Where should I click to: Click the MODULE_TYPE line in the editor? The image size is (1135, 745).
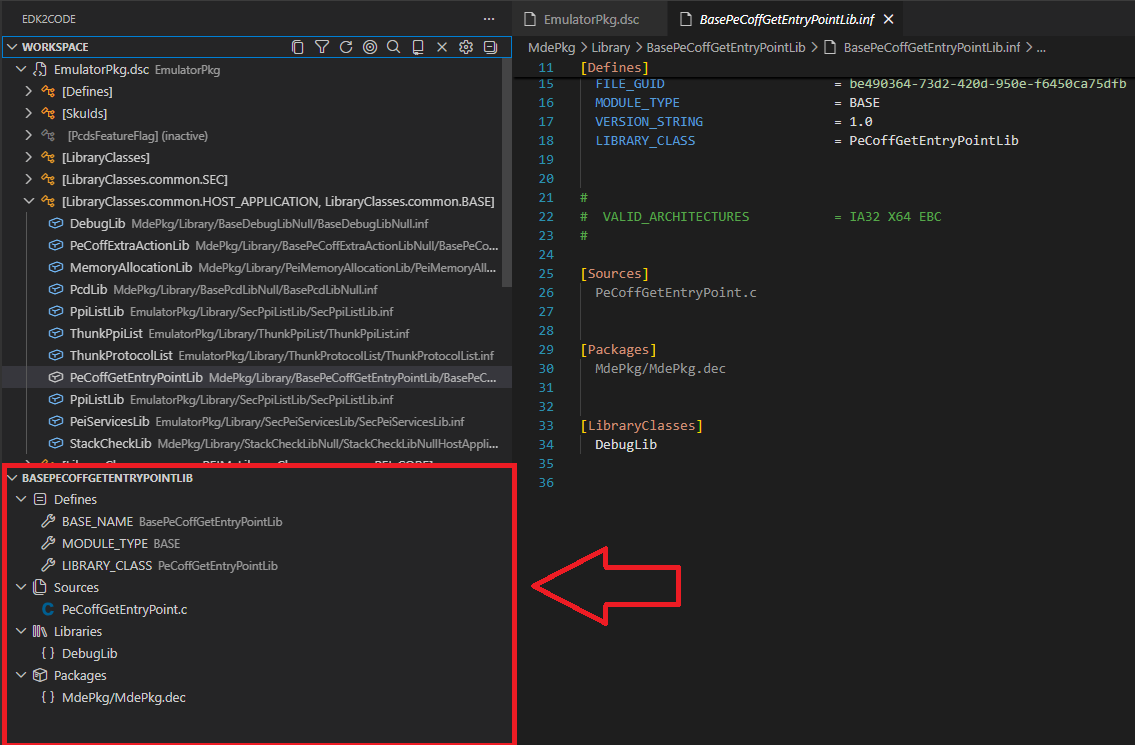click(x=737, y=103)
